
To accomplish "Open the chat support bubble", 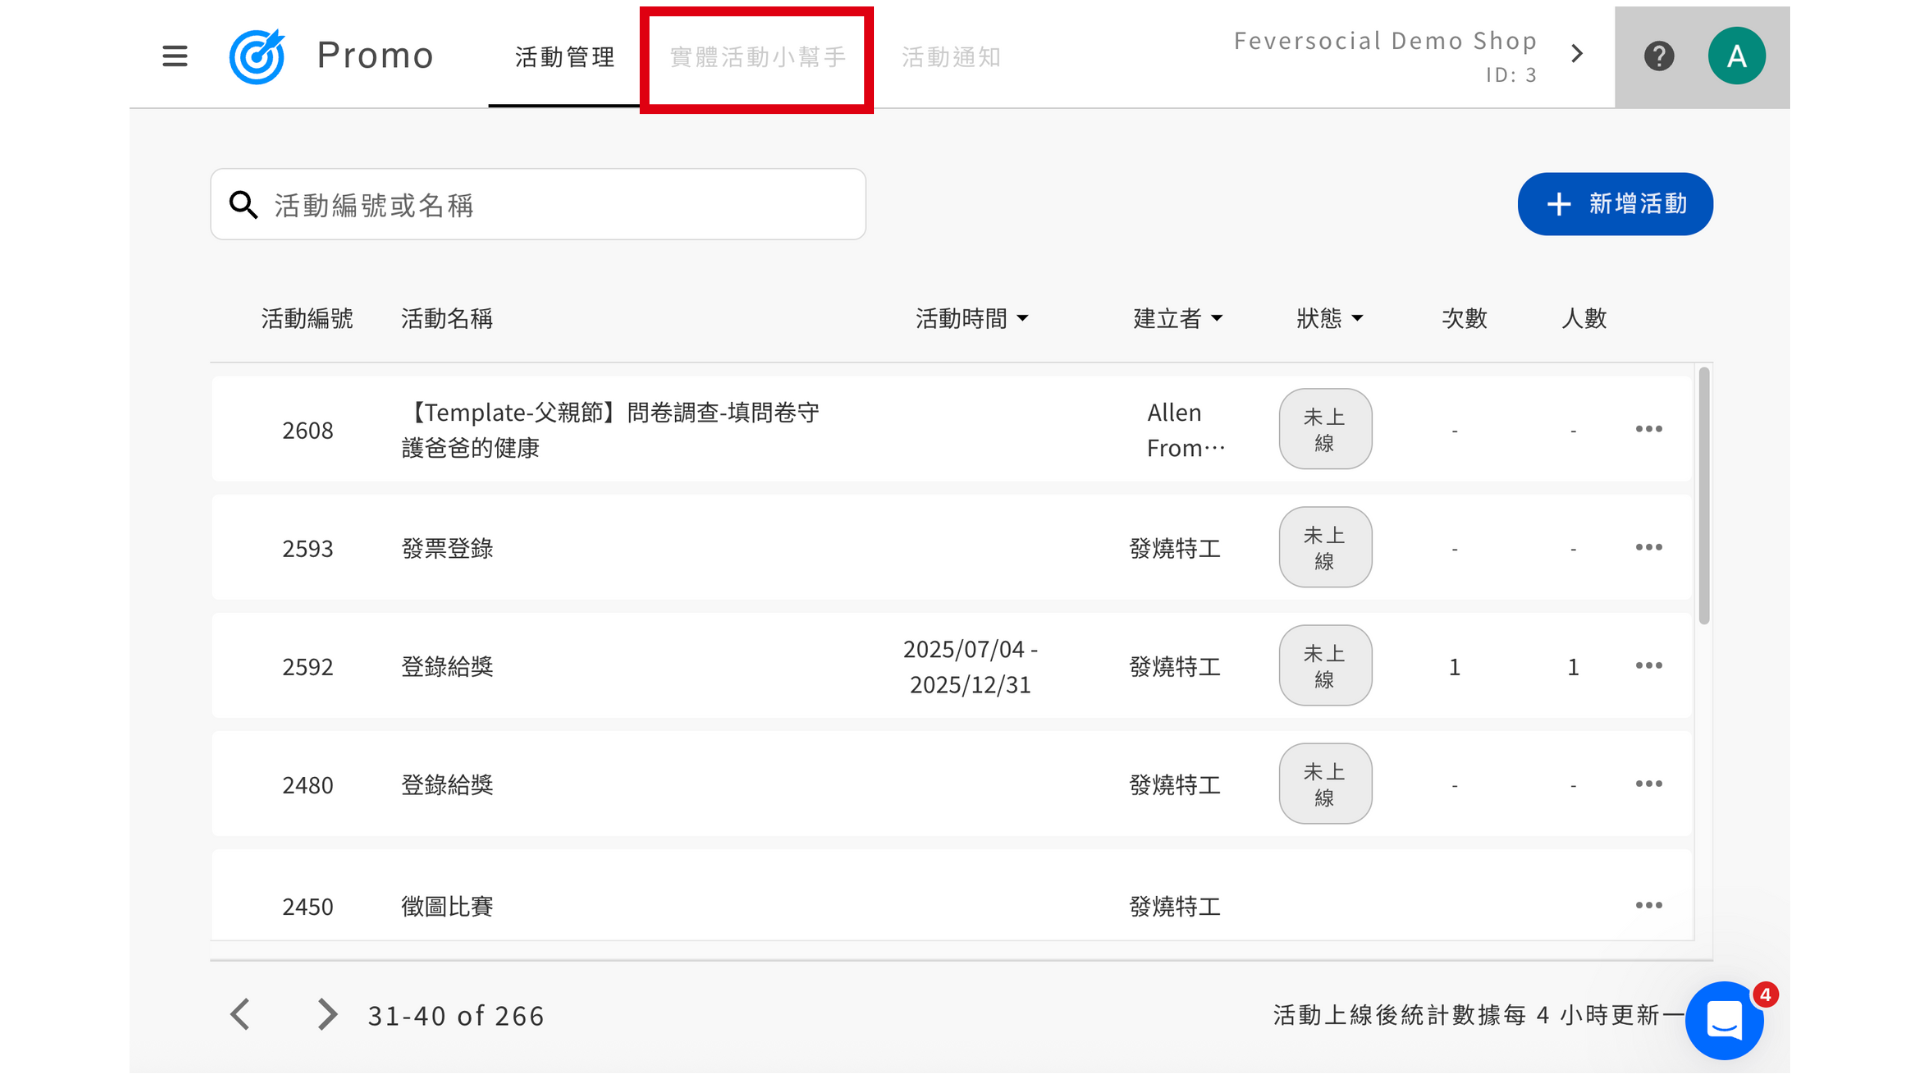I will (1724, 1020).
